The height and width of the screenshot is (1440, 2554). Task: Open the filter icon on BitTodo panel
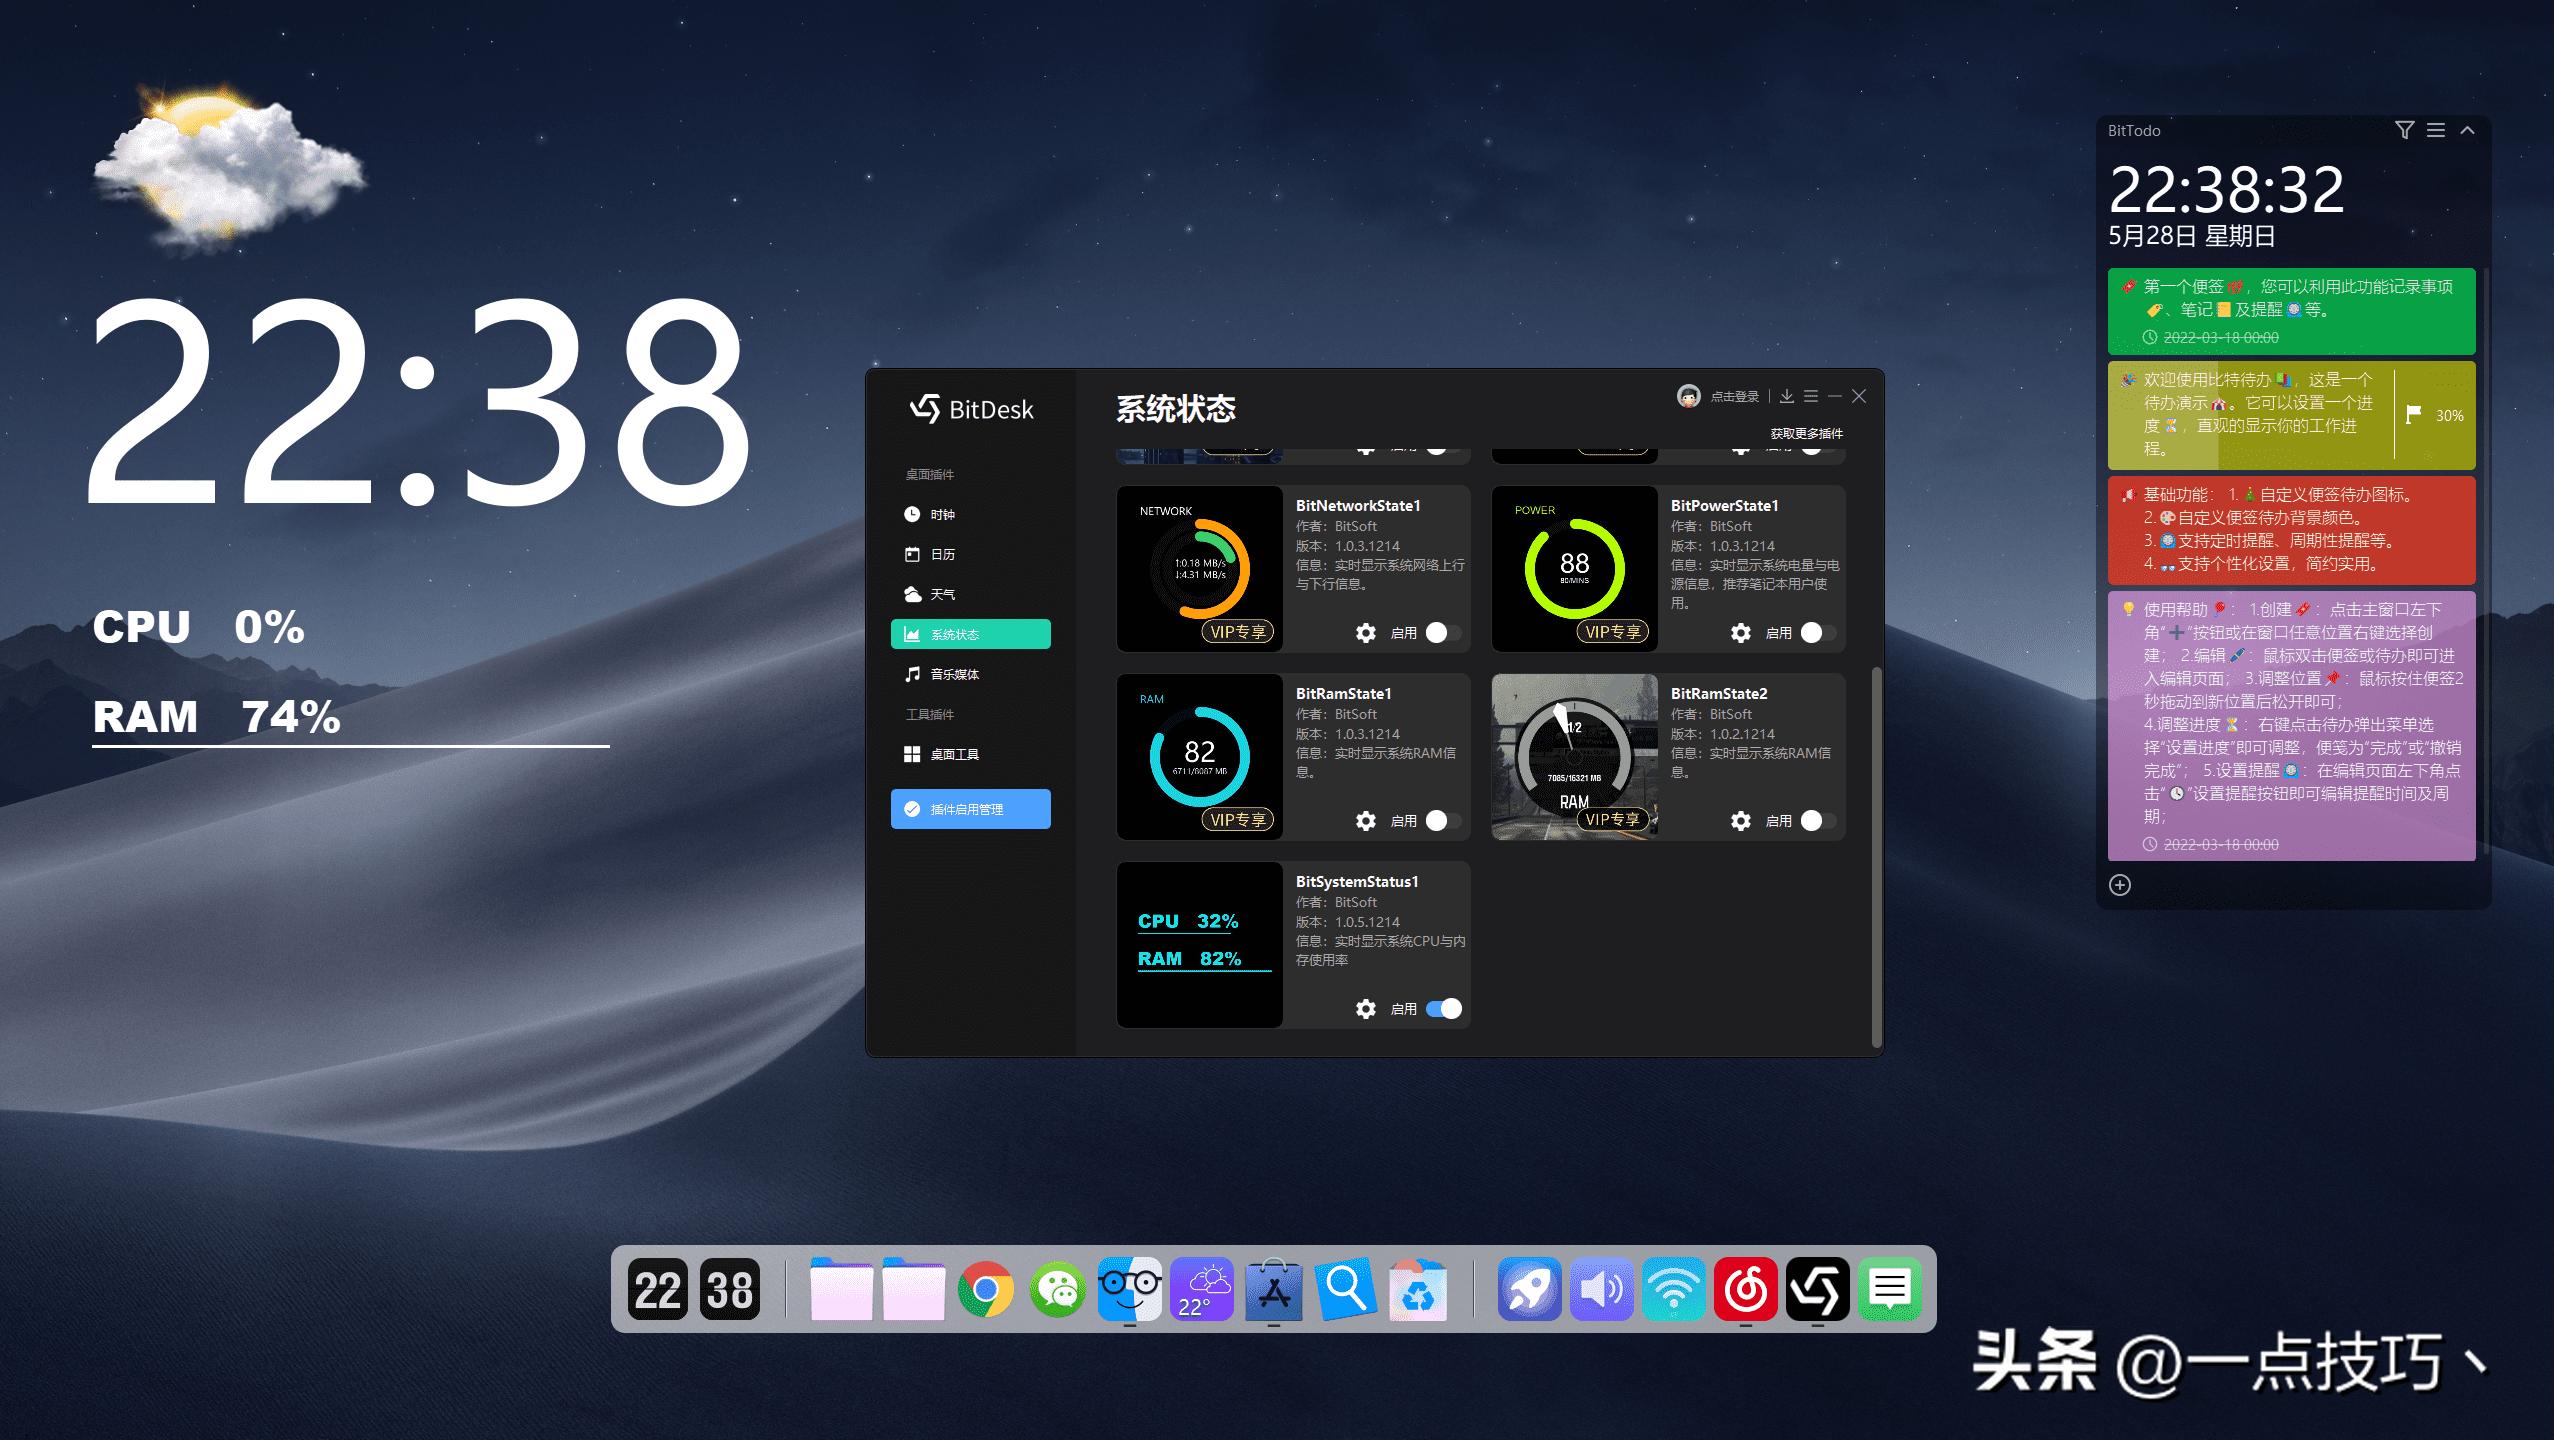pyautogui.click(x=2404, y=130)
